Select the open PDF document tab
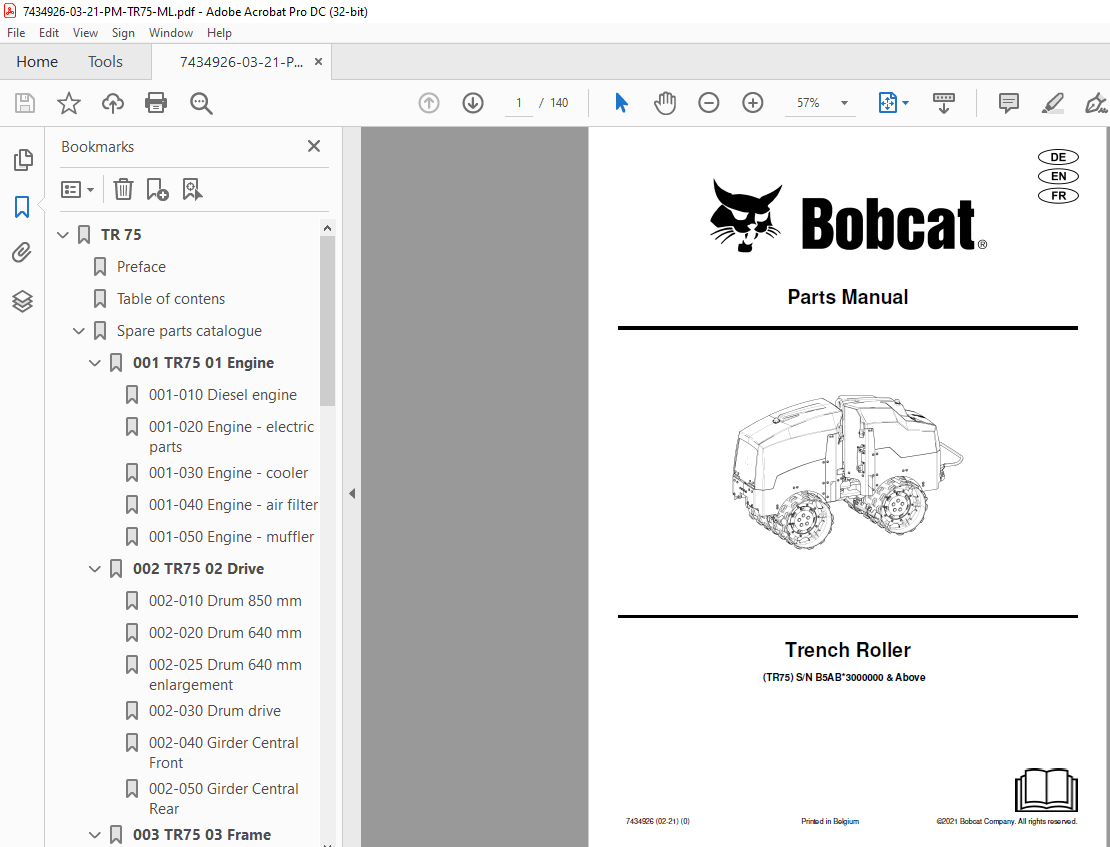1110x847 pixels. (x=241, y=62)
